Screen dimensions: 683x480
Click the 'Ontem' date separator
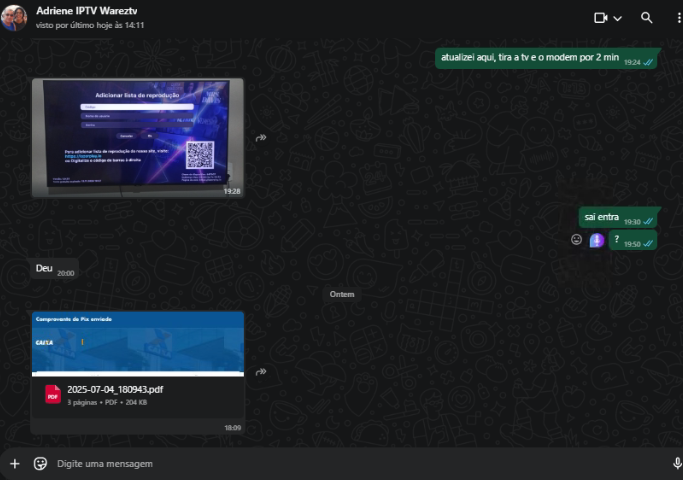tap(342, 294)
